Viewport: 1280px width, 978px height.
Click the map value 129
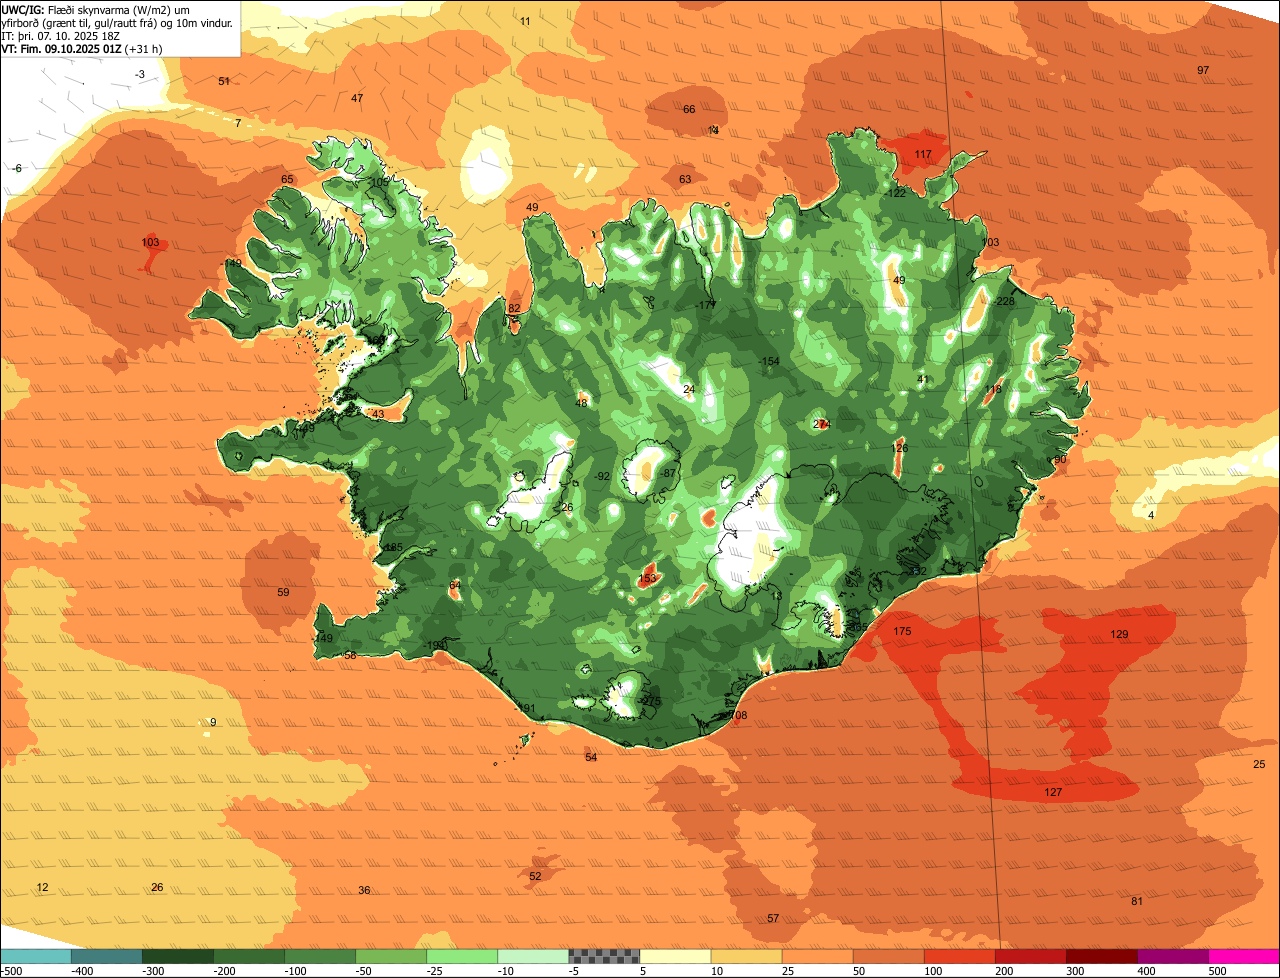1119,635
